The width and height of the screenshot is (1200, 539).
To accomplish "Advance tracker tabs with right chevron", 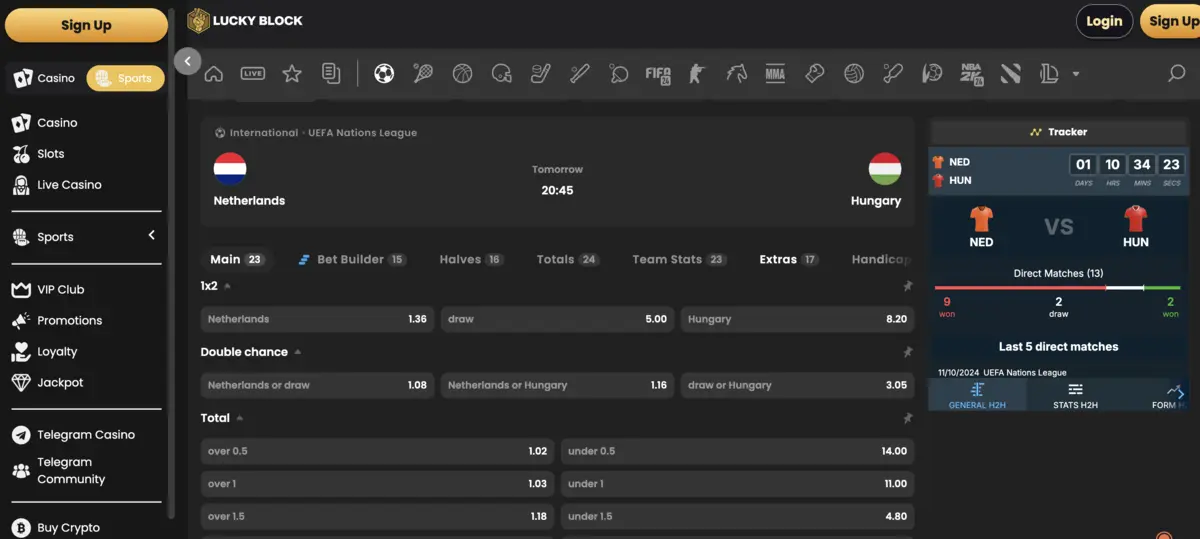I will [x=1181, y=394].
